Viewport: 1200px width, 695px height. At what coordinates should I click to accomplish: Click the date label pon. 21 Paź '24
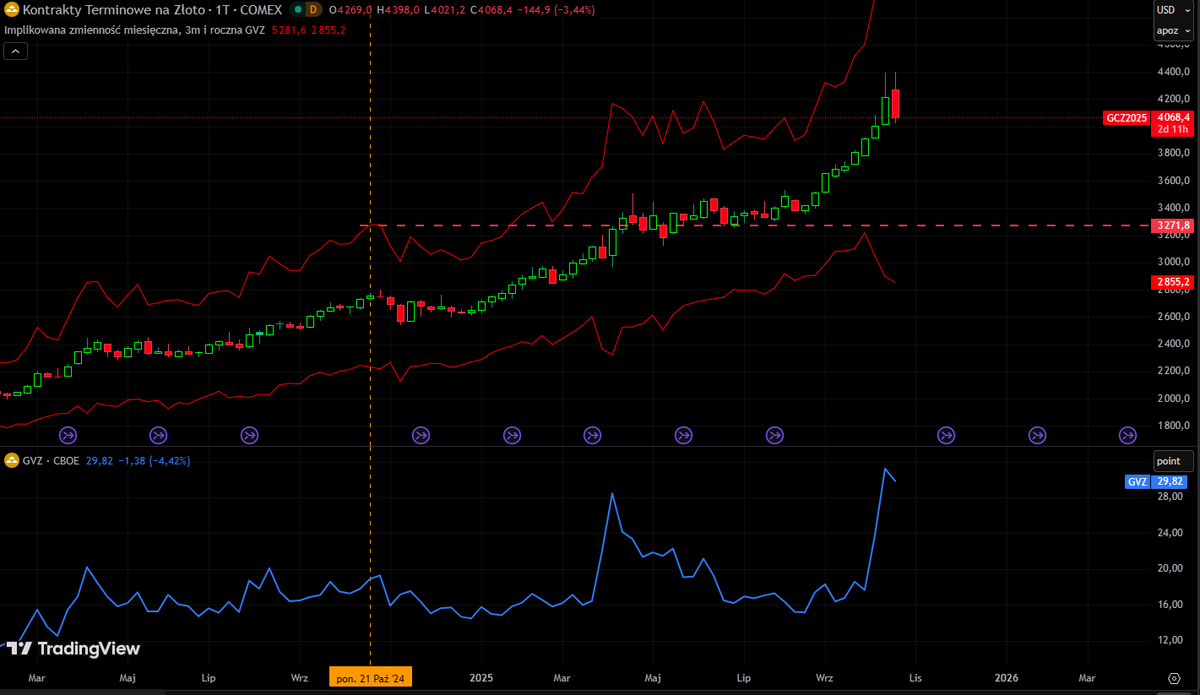(x=371, y=678)
